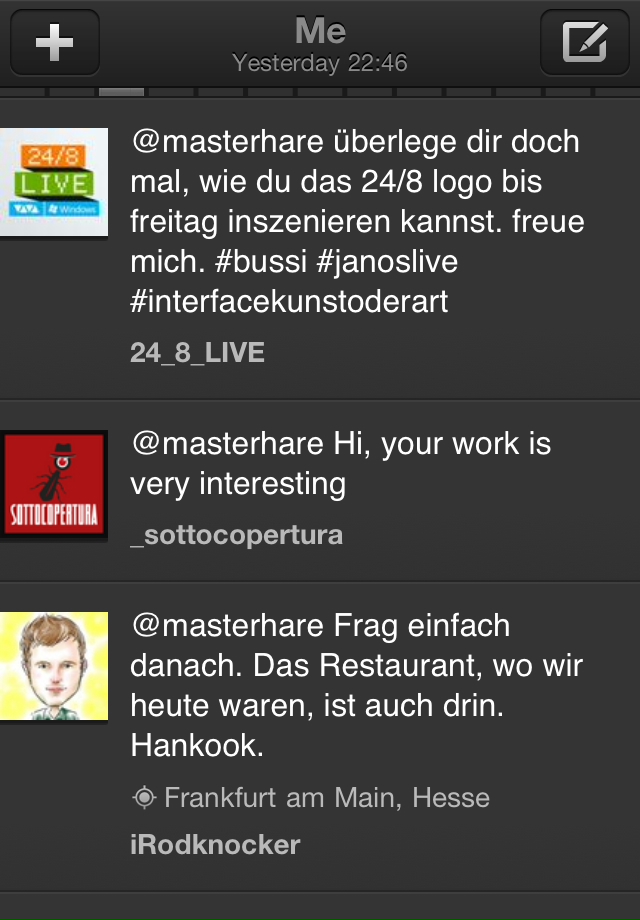Open the iRodknocker username
The height and width of the screenshot is (920, 640).
tap(215, 845)
